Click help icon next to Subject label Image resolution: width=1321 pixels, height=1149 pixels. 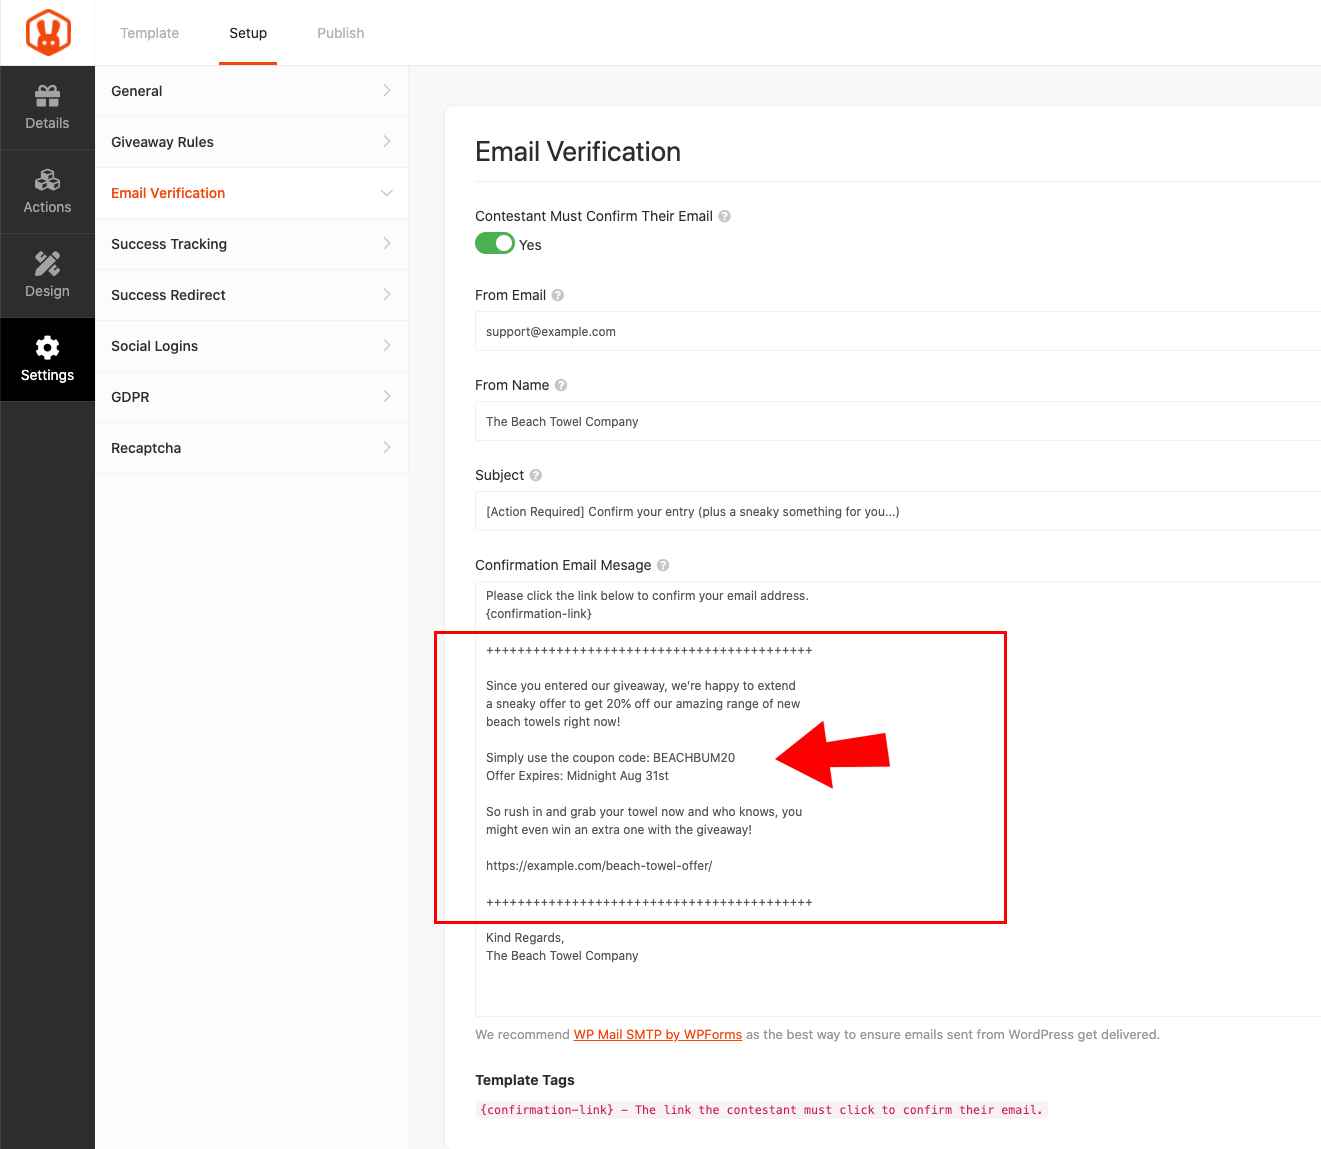(x=536, y=475)
